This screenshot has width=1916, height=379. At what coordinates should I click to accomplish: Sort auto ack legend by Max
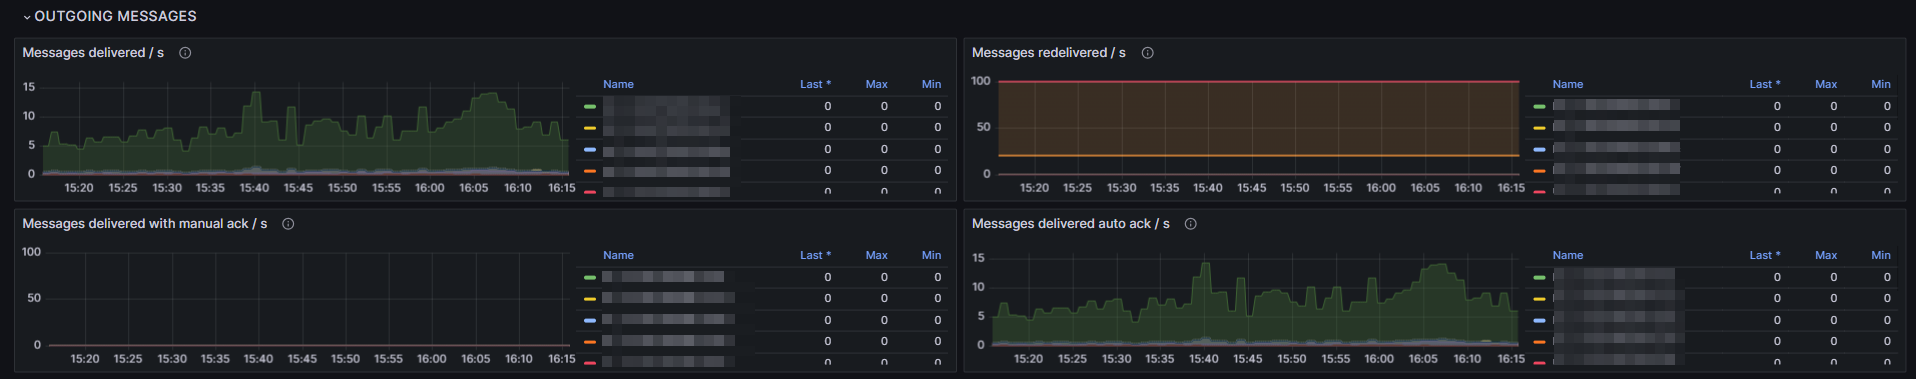coord(1826,255)
